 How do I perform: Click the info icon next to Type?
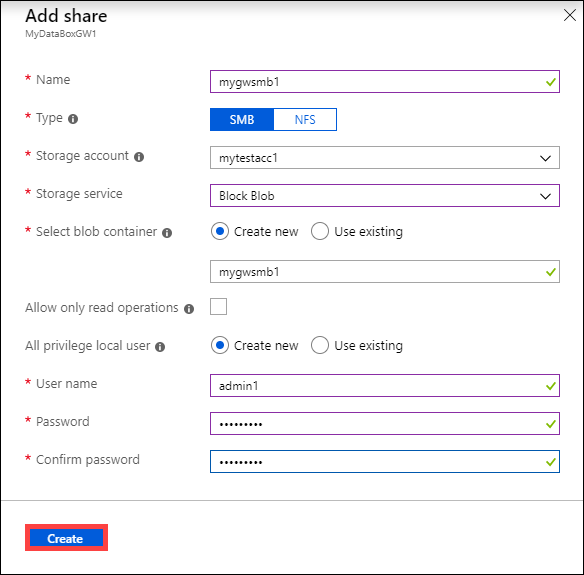pyautogui.click(x=73, y=119)
